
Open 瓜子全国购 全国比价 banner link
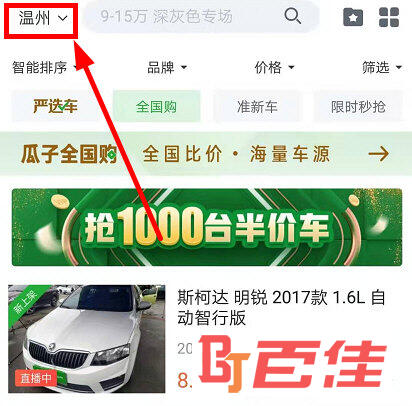(x=206, y=154)
